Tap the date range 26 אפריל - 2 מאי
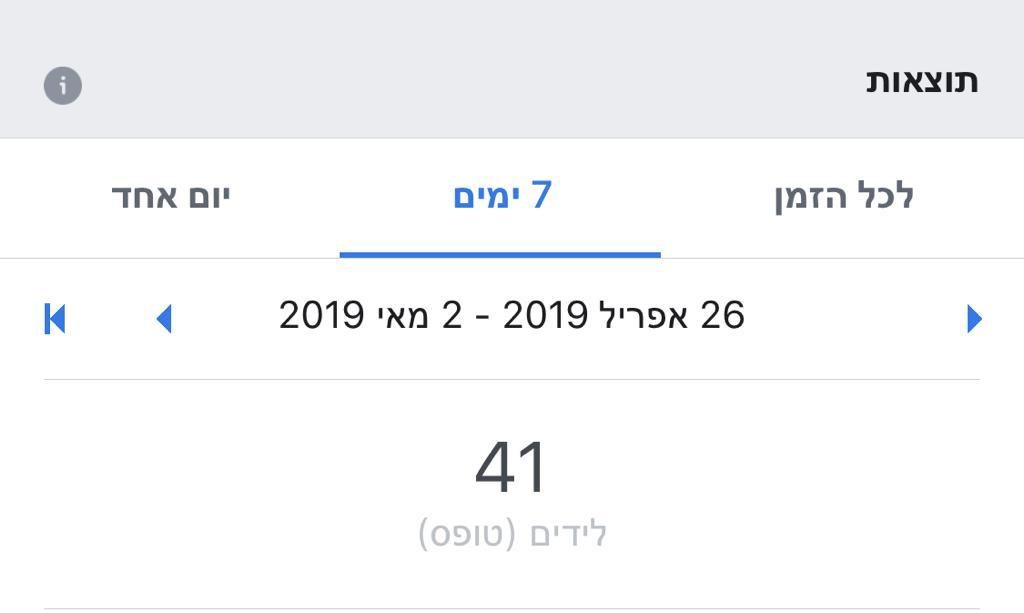This screenshot has width=1024, height=613. [511, 315]
